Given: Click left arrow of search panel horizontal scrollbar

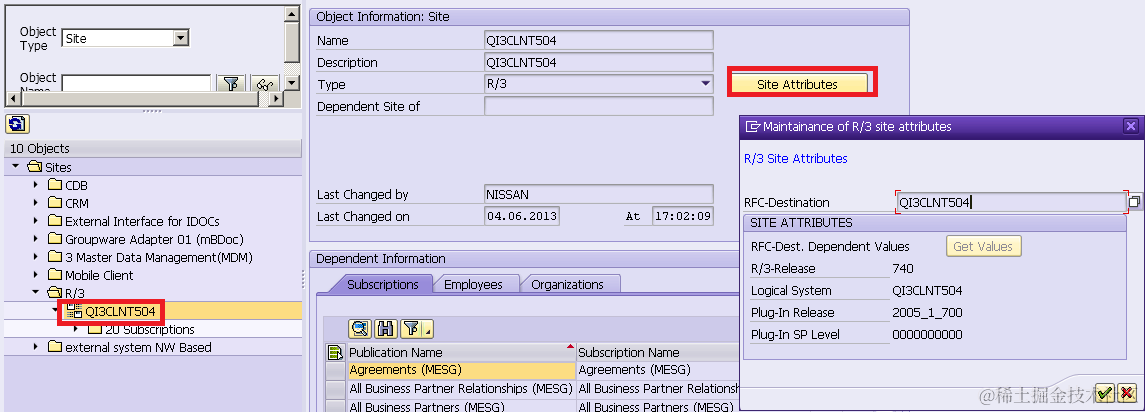Looking at the screenshot, I should (13, 98).
